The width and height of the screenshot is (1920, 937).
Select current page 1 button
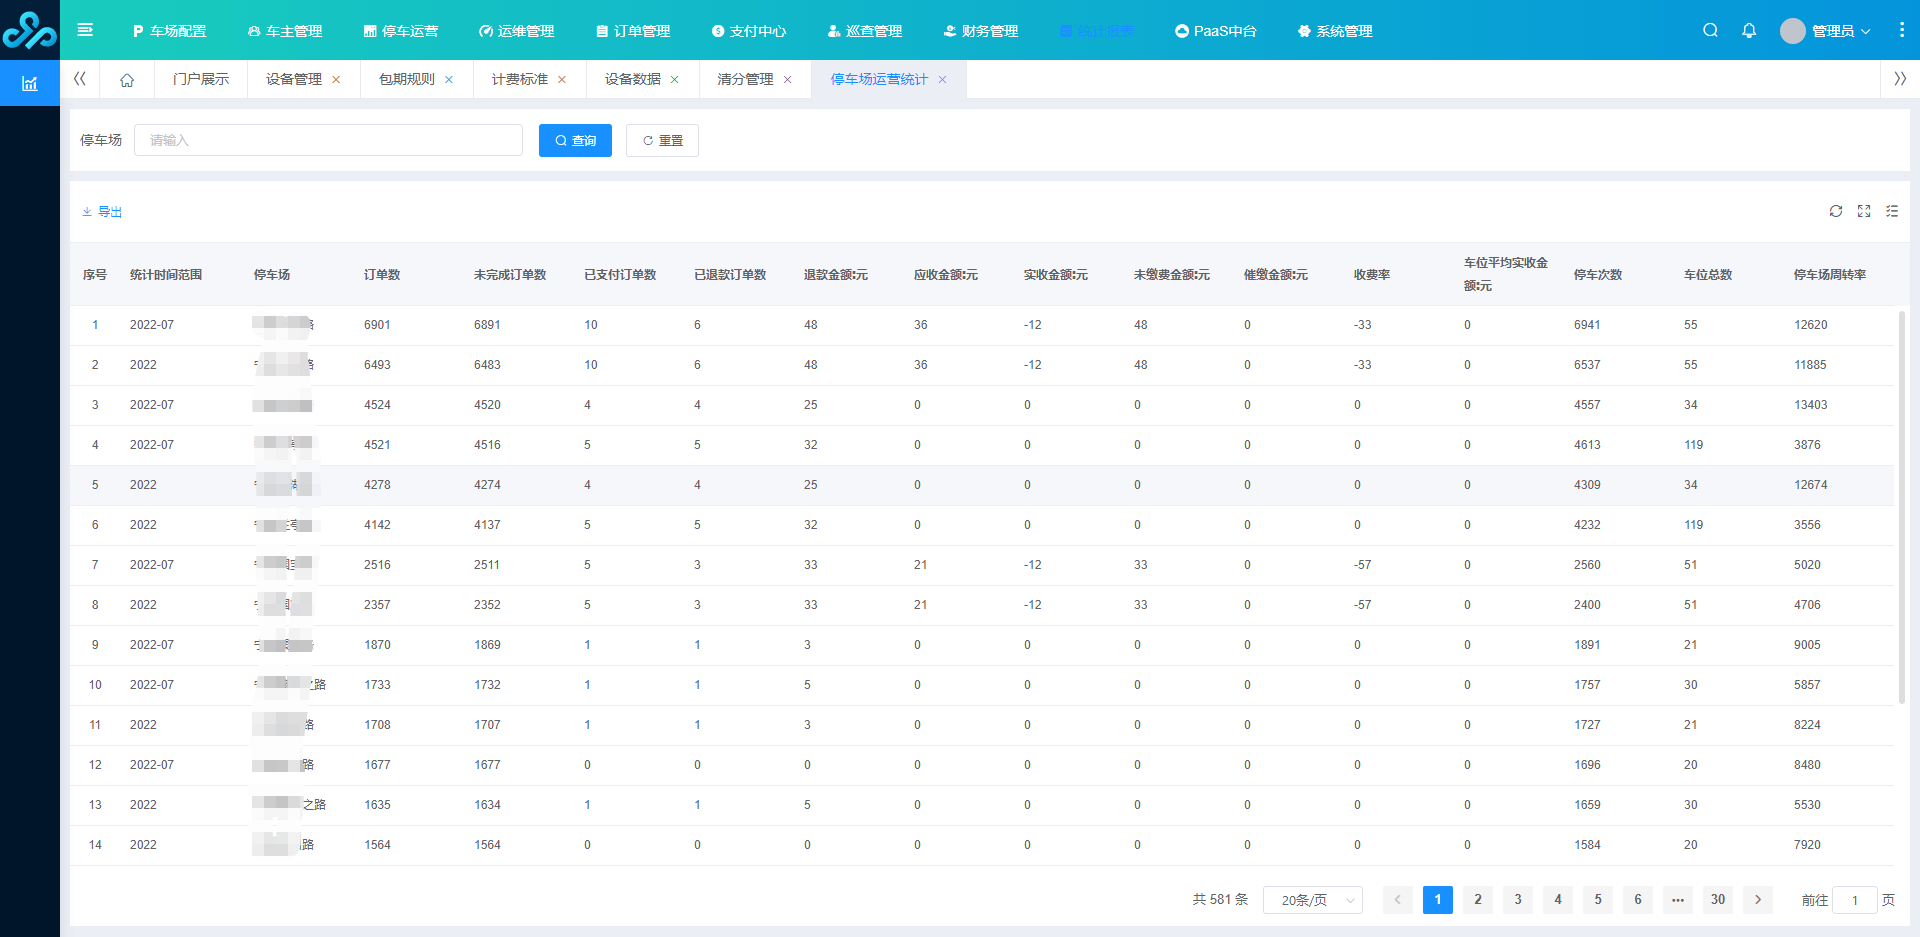click(x=1438, y=900)
